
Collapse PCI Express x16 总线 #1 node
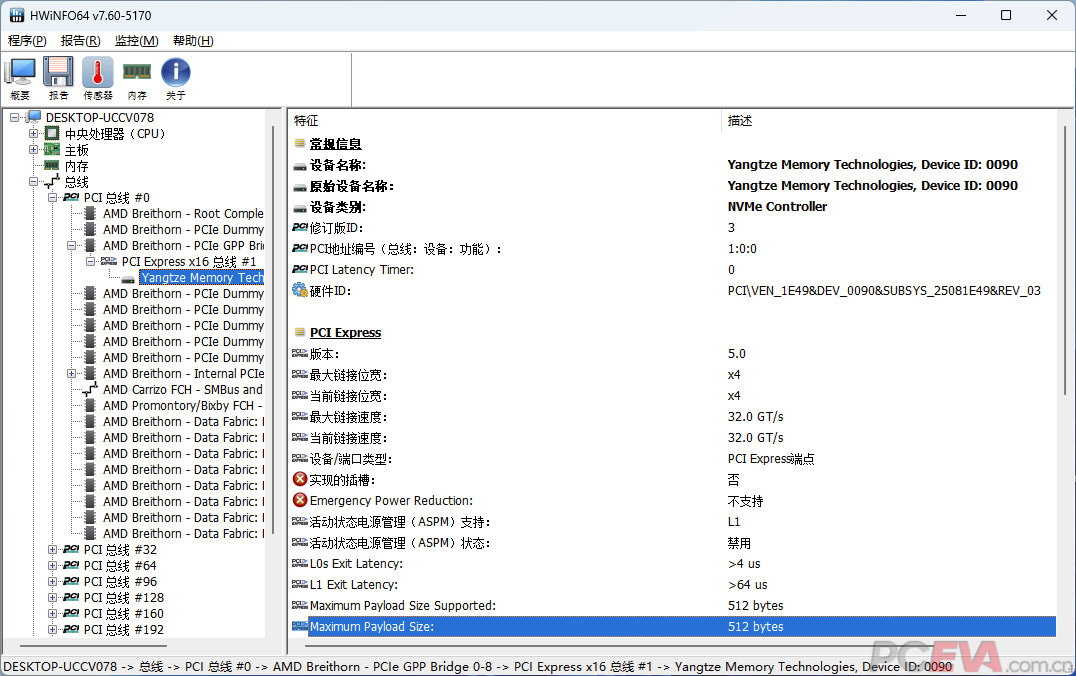90,261
